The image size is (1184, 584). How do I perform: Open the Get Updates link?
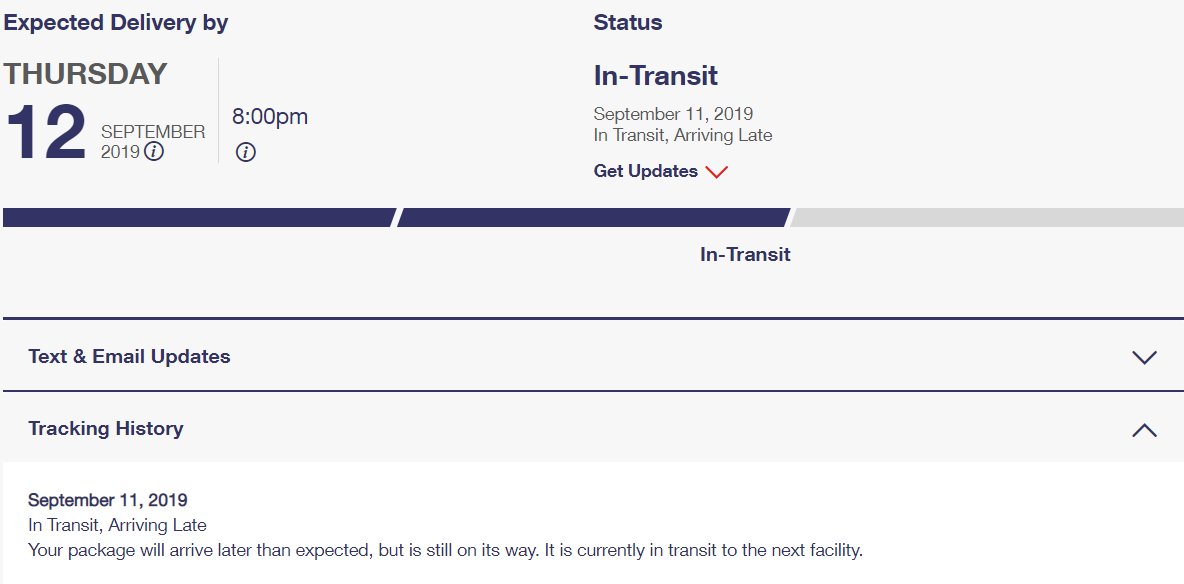click(646, 171)
